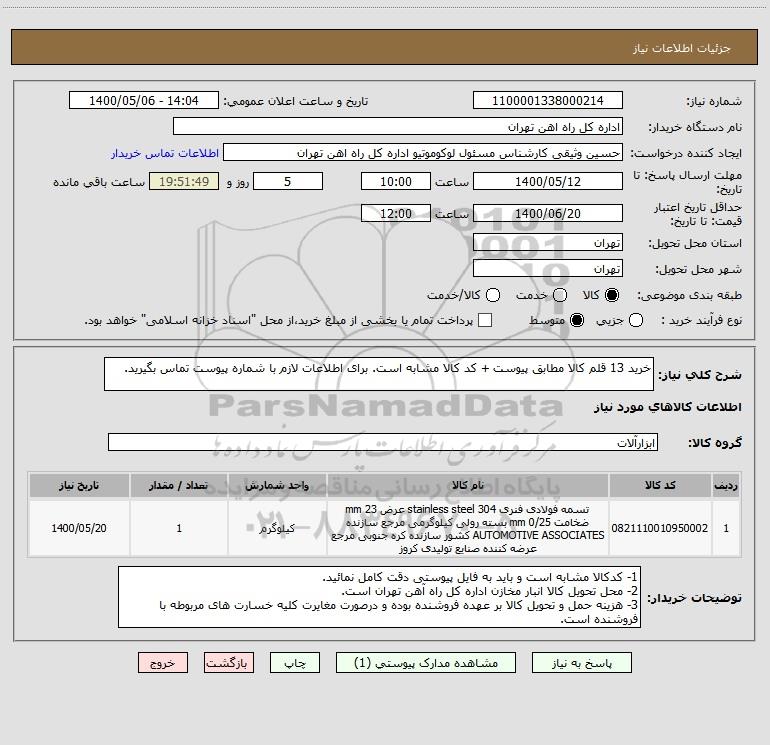Choose the متوسط purchase process option
Screen dimensions: 770x745
coord(577,320)
